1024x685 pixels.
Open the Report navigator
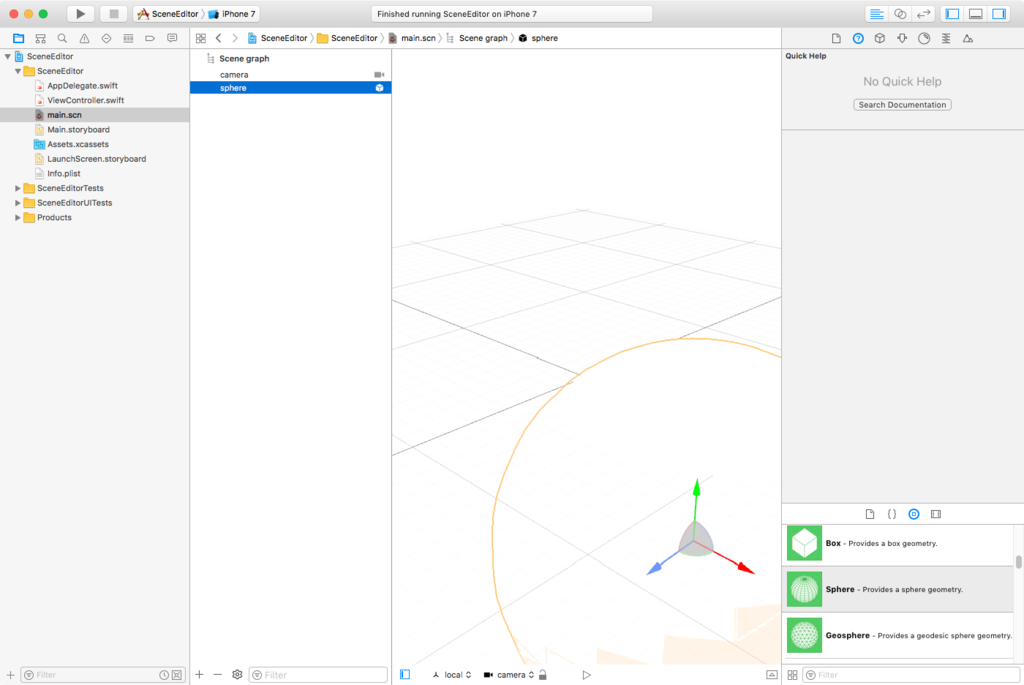pyautogui.click(x=172, y=39)
